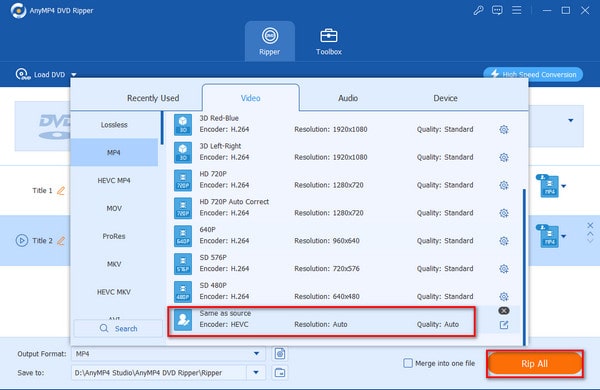This screenshot has width=600, height=390.
Task: Click Title 2 MP4 format icon
Action: tap(548, 236)
